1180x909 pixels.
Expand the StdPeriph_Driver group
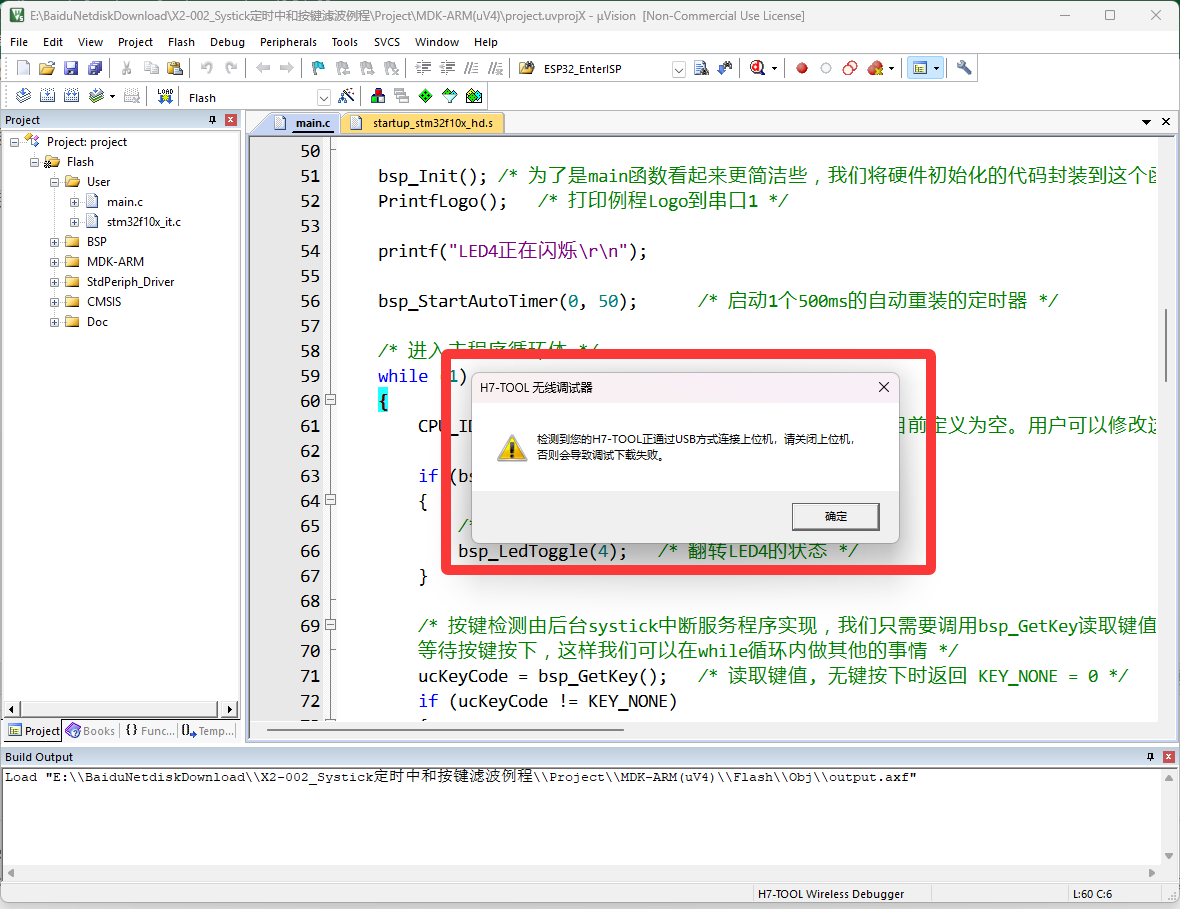click(54, 282)
